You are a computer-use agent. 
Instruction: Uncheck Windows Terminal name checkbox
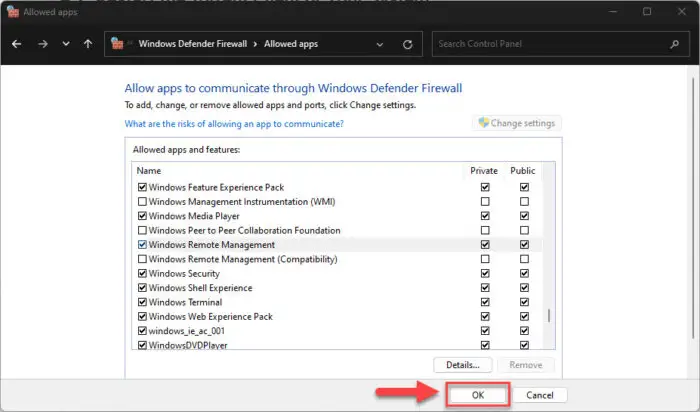[x=142, y=302]
